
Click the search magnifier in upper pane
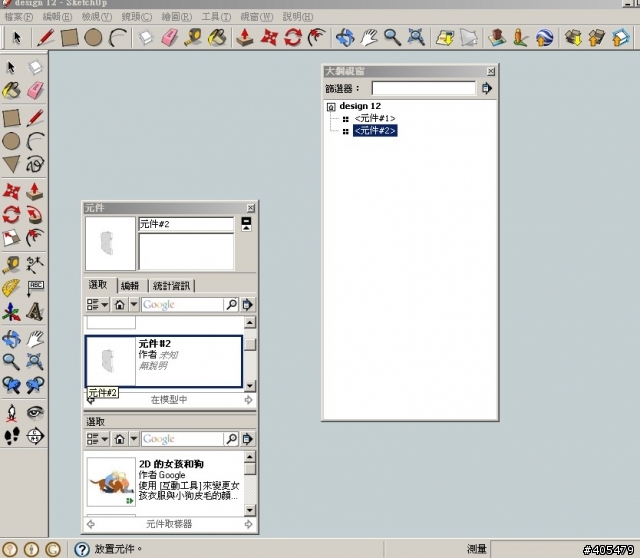tap(231, 305)
